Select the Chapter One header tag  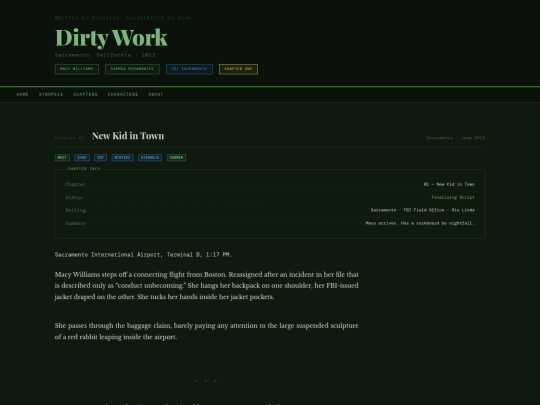[x=238, y=69]
